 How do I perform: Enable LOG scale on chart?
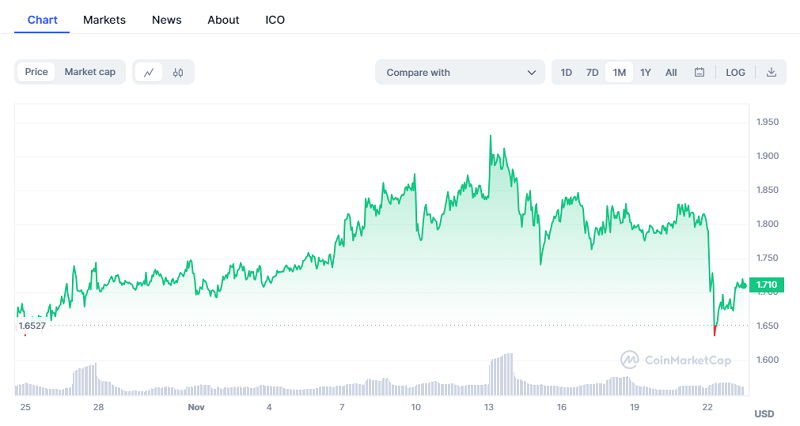pos(735,72)
